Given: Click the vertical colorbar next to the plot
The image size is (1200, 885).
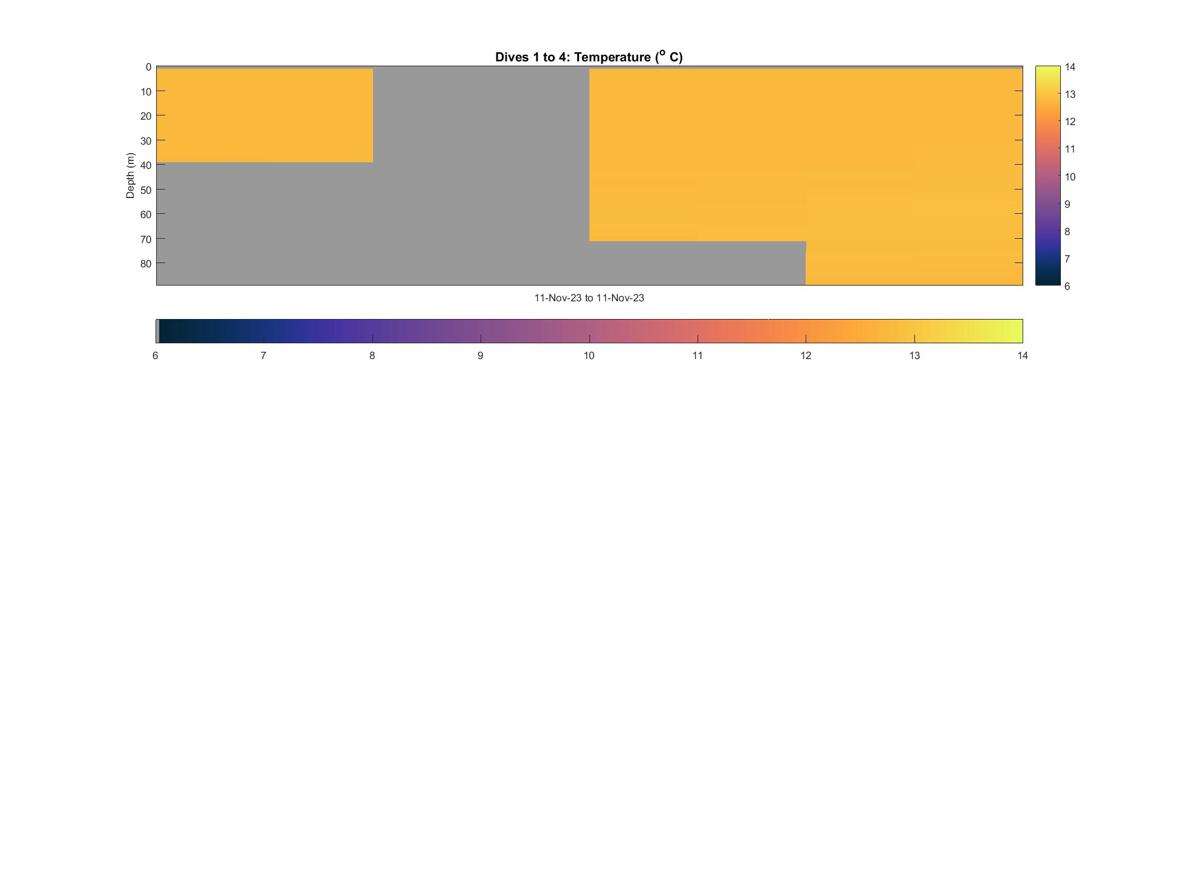Looking at the screenshot, I should [x=1047, y=175].
